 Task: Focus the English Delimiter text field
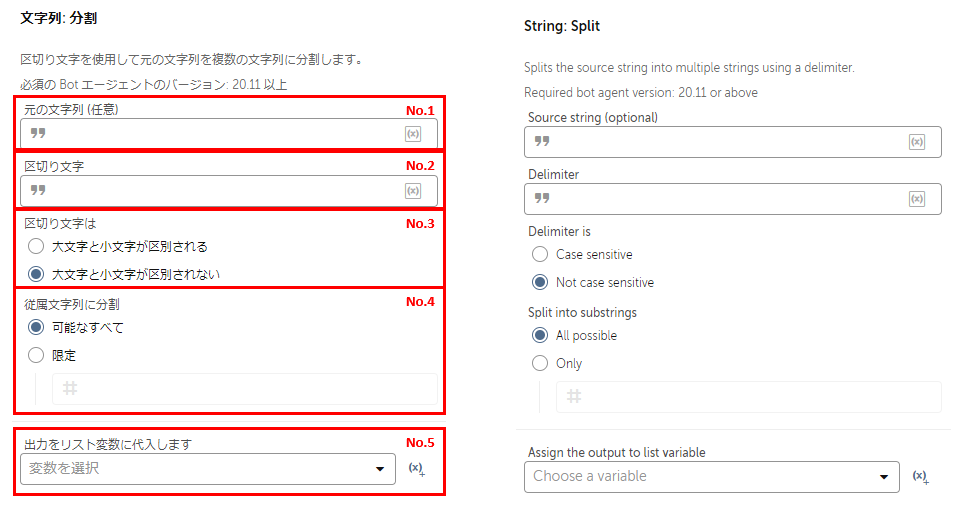point(732,199)
